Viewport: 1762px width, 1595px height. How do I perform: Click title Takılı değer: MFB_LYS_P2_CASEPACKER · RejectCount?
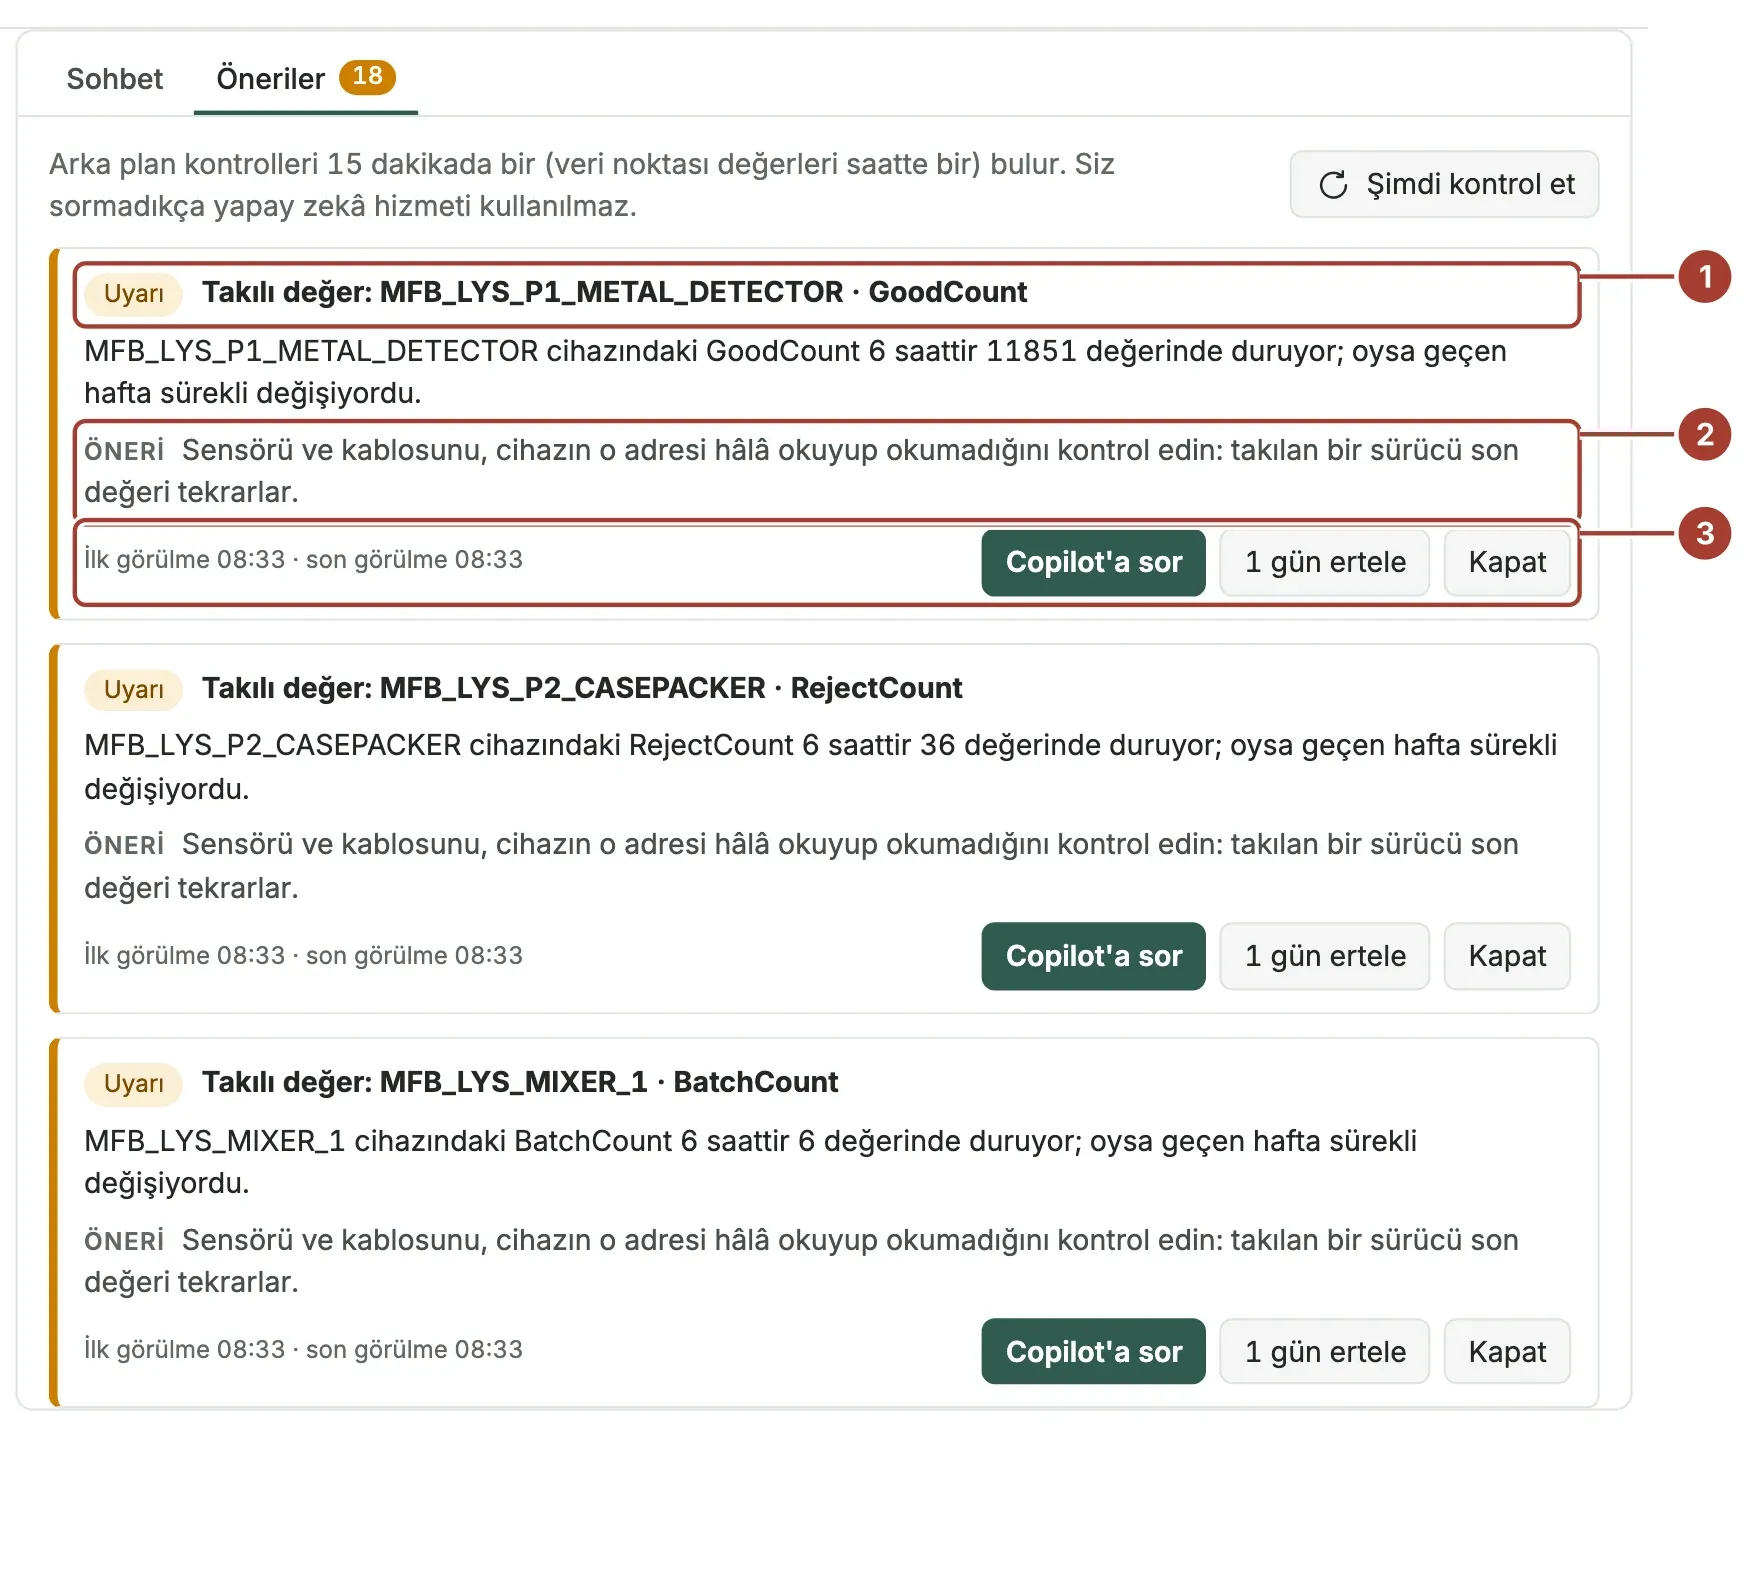pos(582,688)
